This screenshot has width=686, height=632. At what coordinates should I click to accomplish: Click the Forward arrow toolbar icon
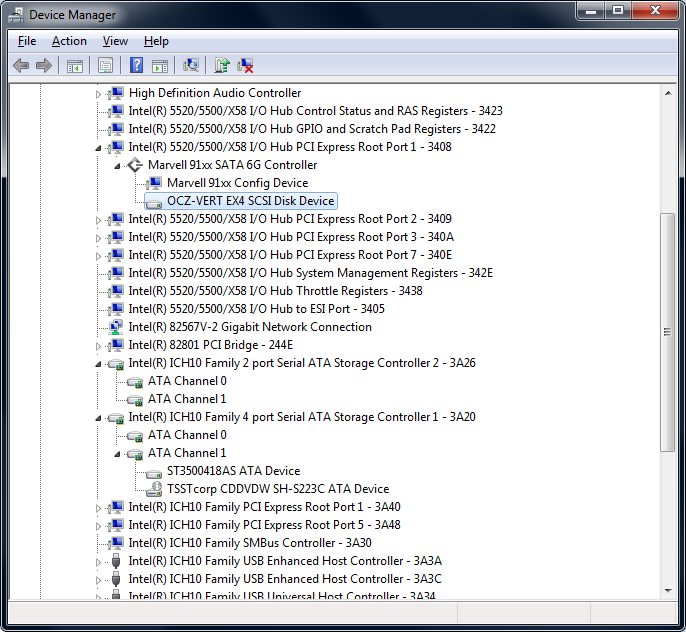point(44,66)
